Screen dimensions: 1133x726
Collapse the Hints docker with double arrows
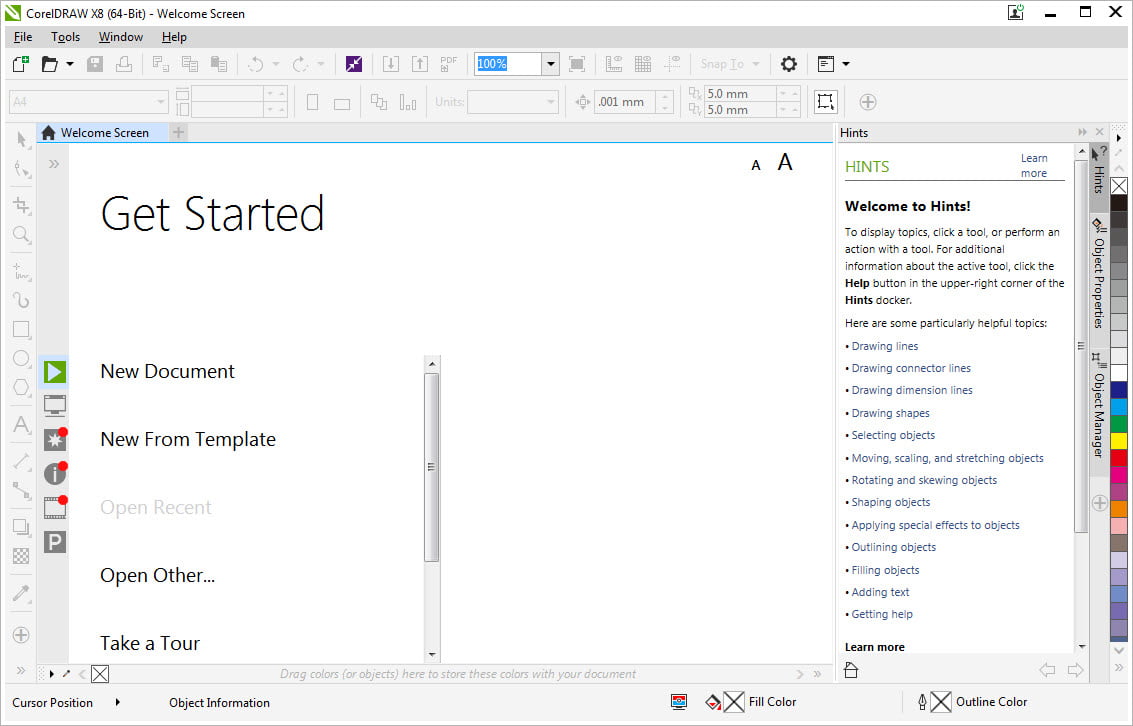pyautogui.click(x=1082, y=132)
